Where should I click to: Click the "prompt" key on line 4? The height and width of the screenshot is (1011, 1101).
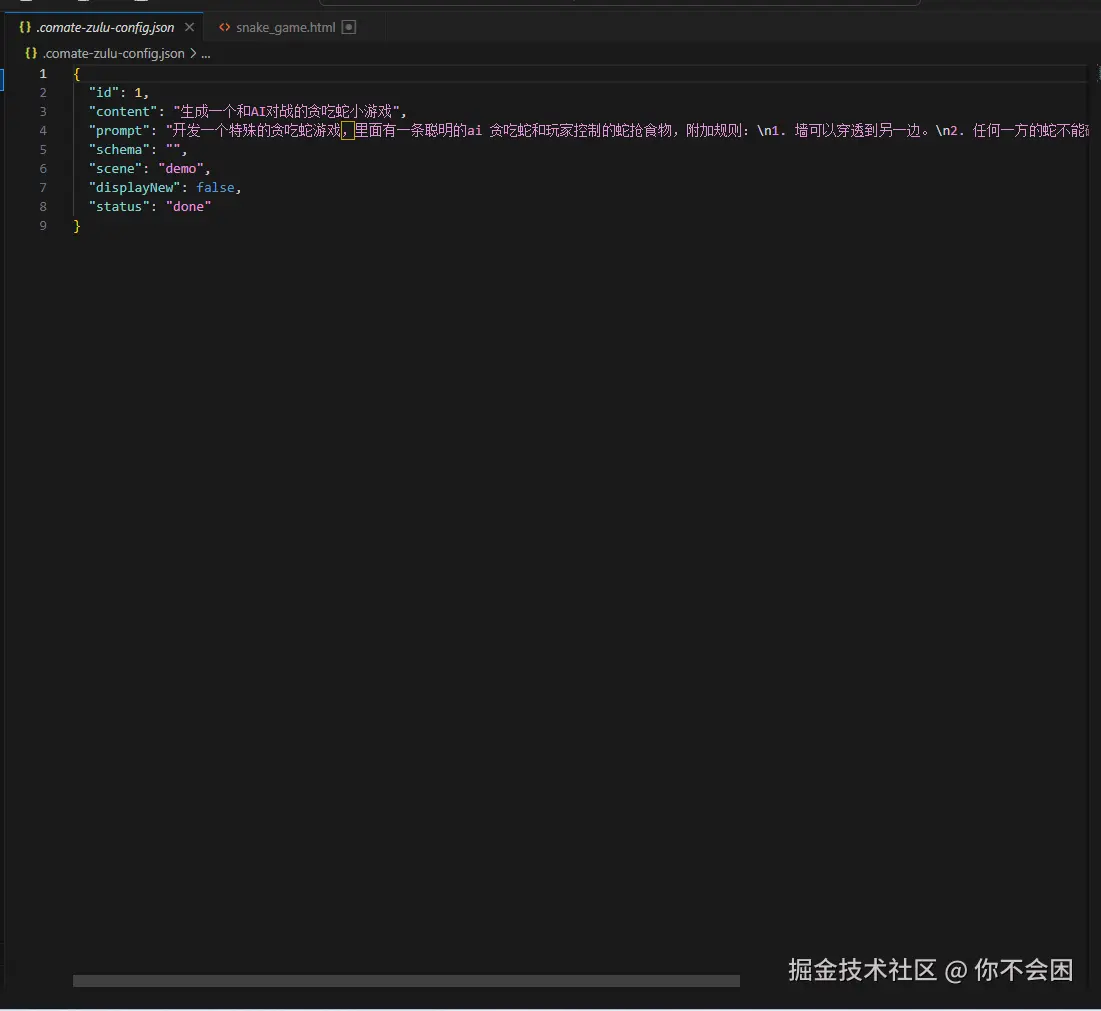(119, 131)
